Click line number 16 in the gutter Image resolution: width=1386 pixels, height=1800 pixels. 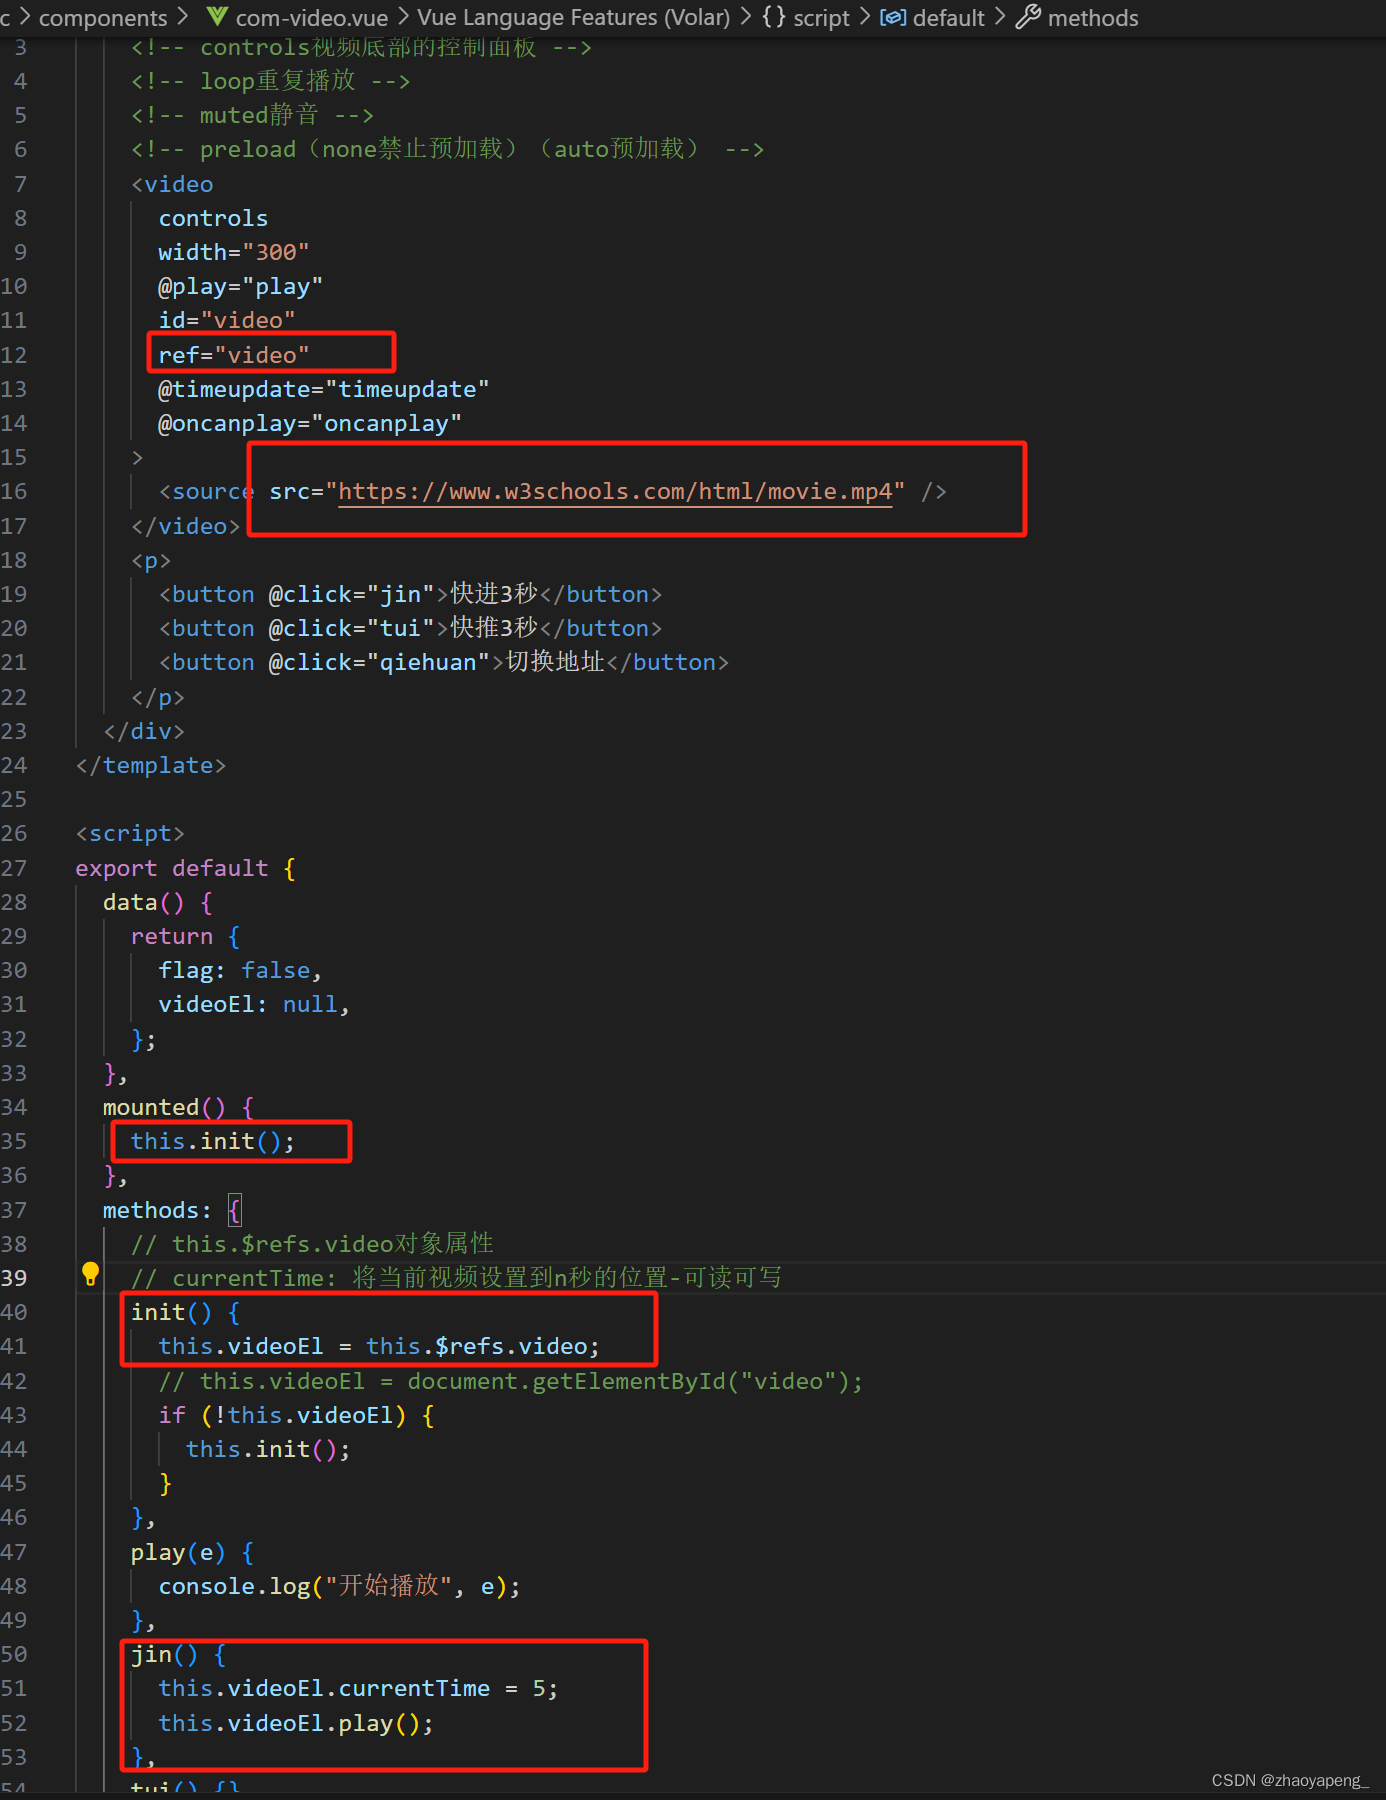coord(15,491)
